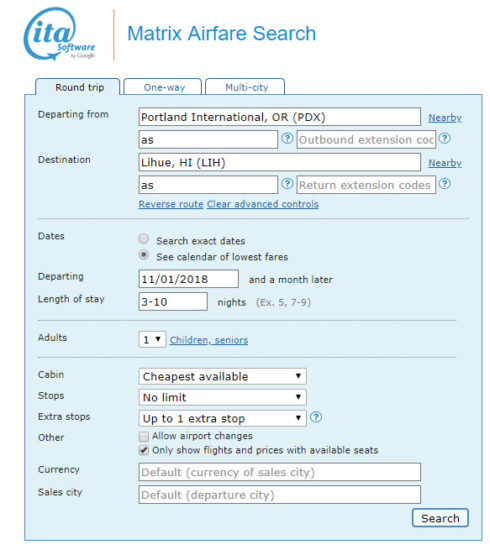The image size is (490, 550).
Task: Click the Departing date field 11/01/2018
Action: tap(189, 279)
